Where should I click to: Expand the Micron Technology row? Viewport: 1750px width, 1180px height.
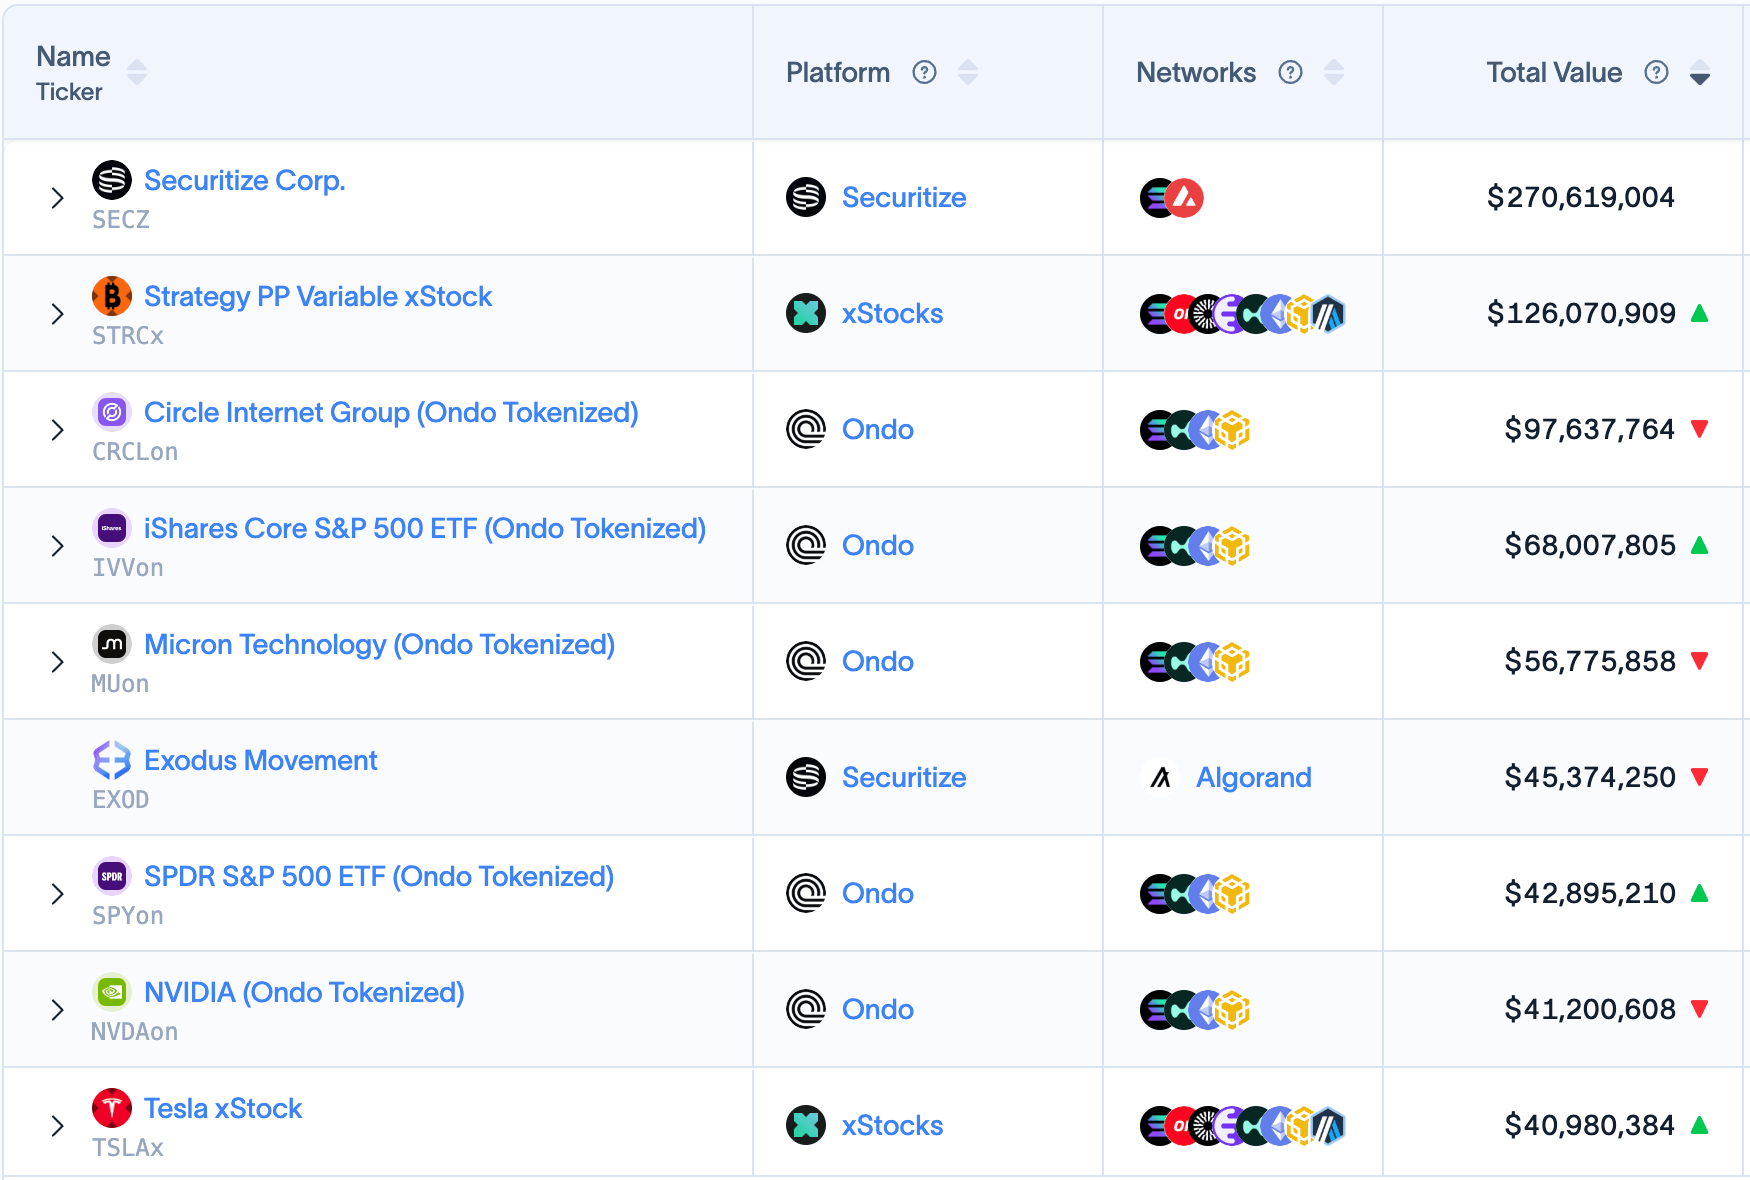pyautogui.click(x=58, y=662)
